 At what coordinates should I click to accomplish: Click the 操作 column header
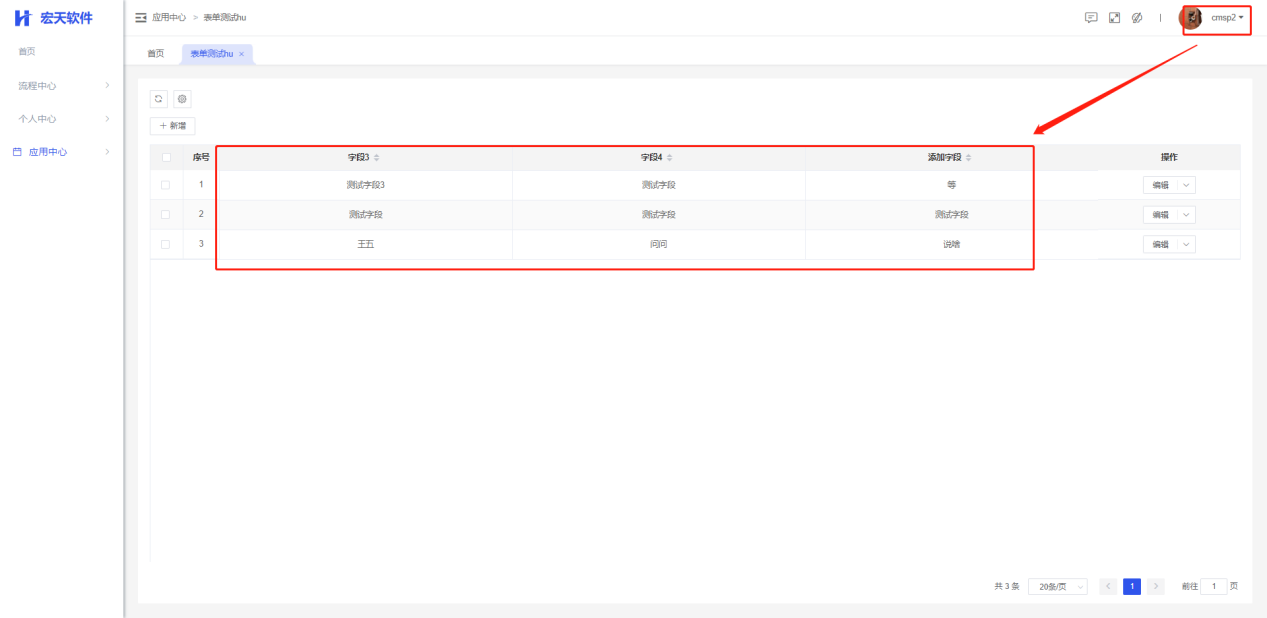1169,158
